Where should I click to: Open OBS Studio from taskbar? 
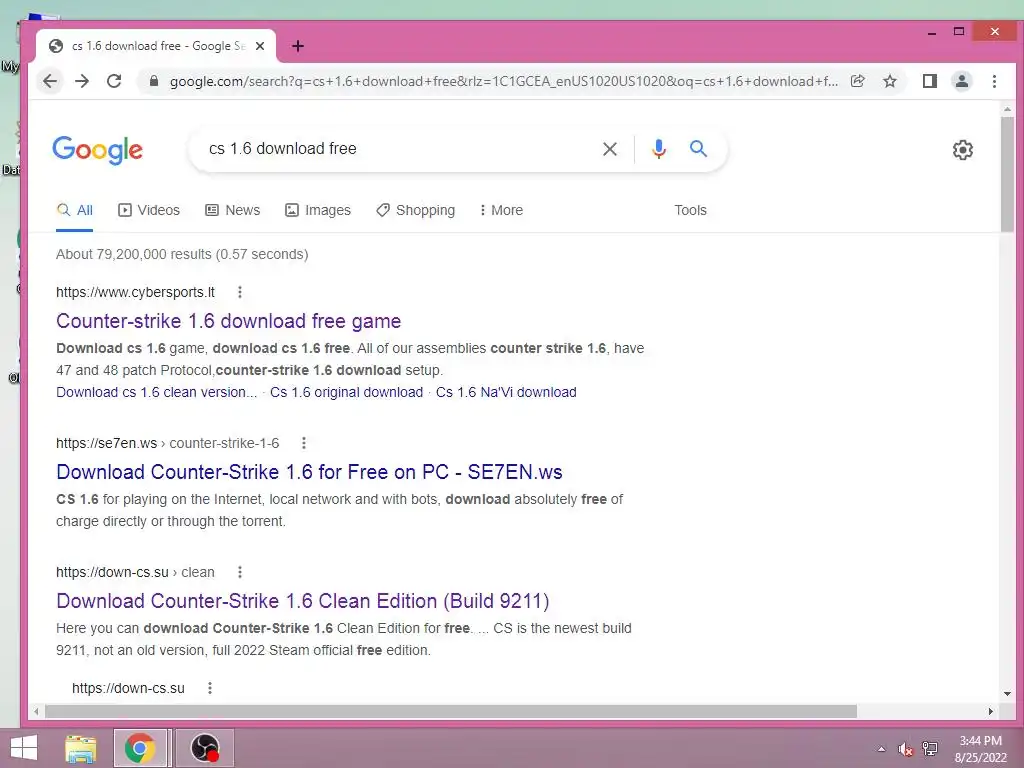[x=204, y=748]
